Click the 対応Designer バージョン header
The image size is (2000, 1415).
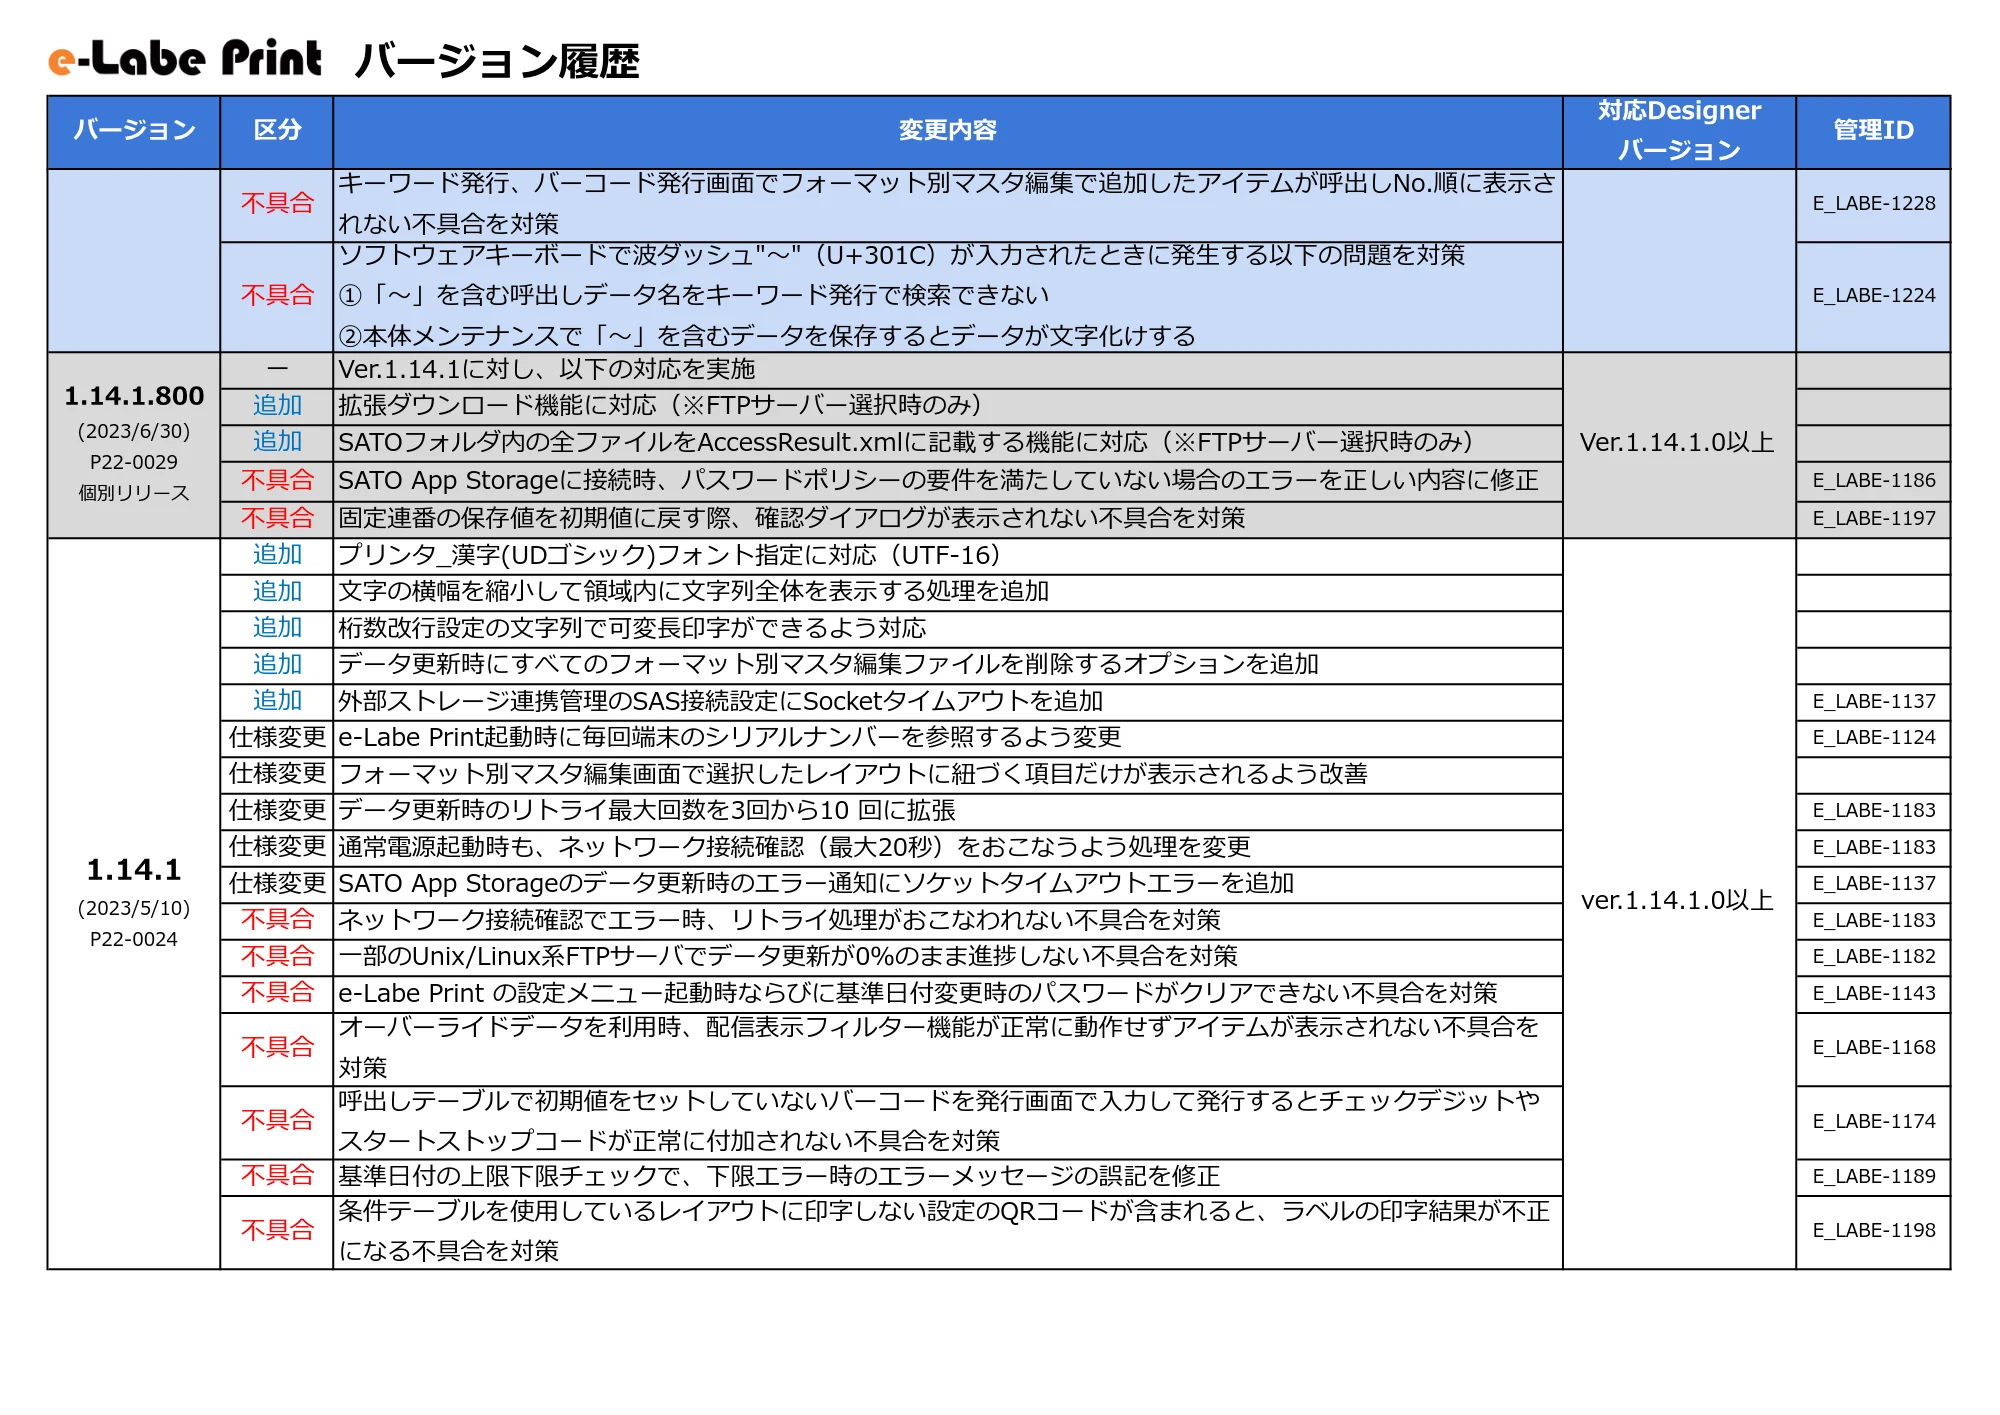(1679, 130)
